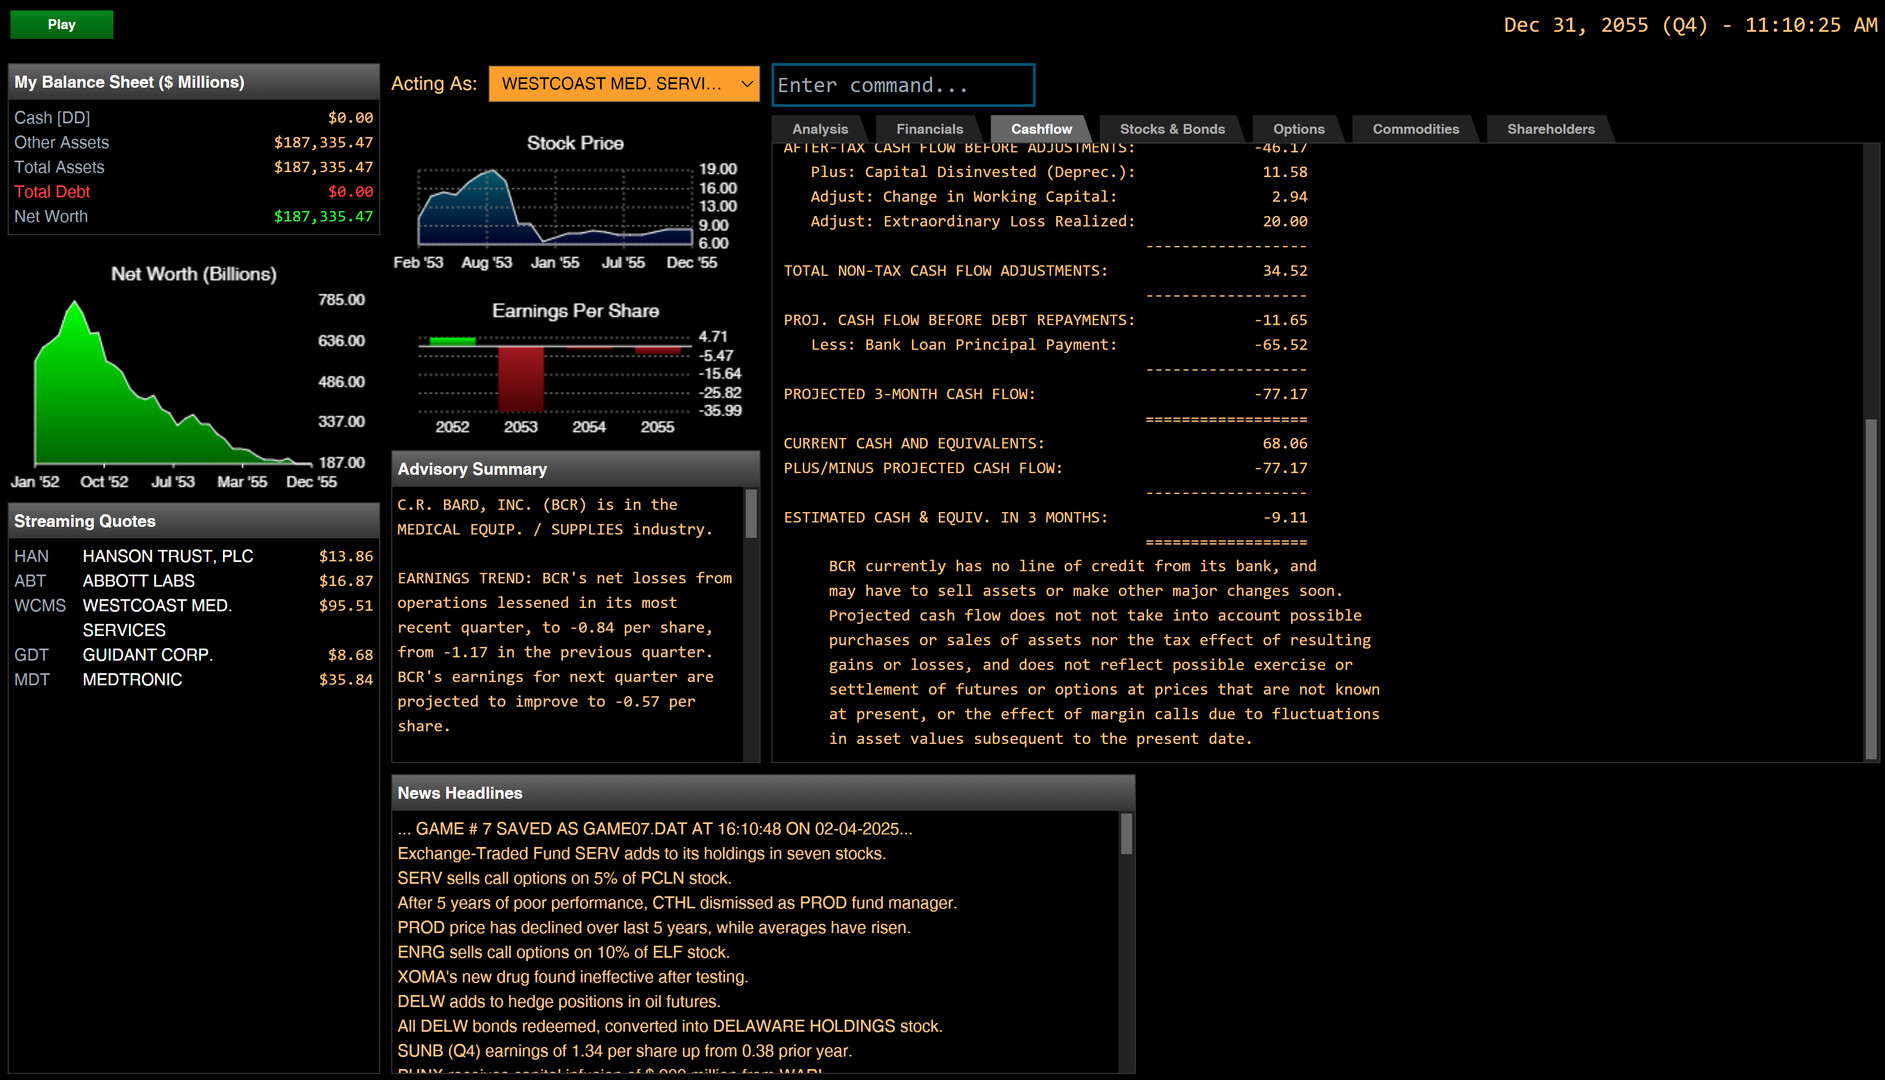Click the CTHL dismissed as PROD manager headline
The height and width of the screenshot is (1080, 1885).
(677, 903)
